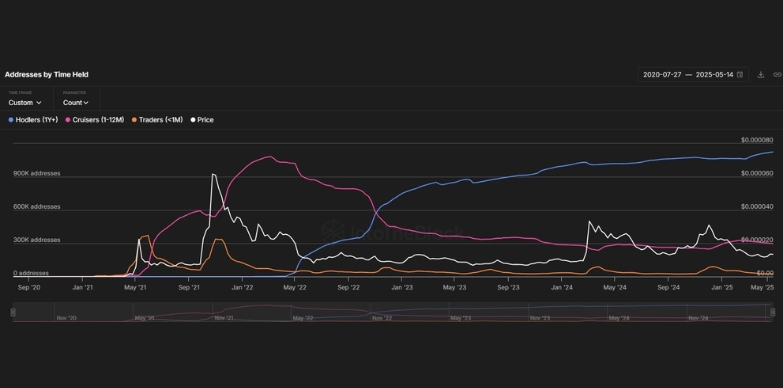Grab the right range slider handle
The height and width of the screenshot is (388, 783).
coord(773,312)
